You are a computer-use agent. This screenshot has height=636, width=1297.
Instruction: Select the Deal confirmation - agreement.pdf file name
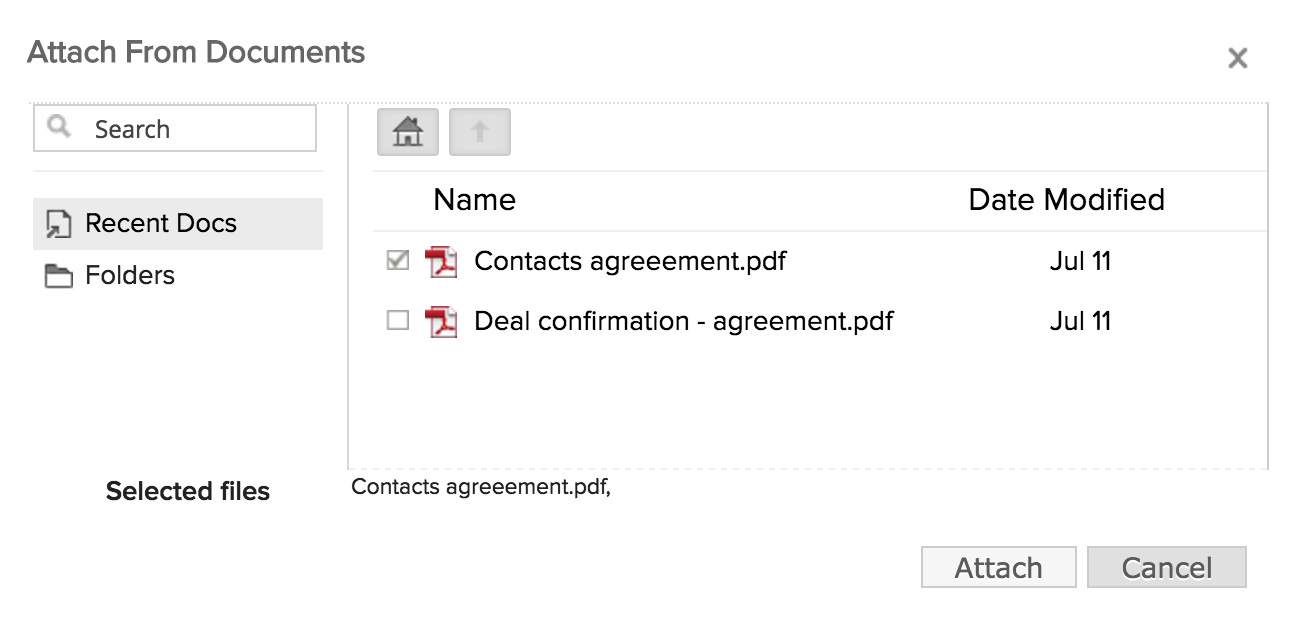[x=684, y=321]
